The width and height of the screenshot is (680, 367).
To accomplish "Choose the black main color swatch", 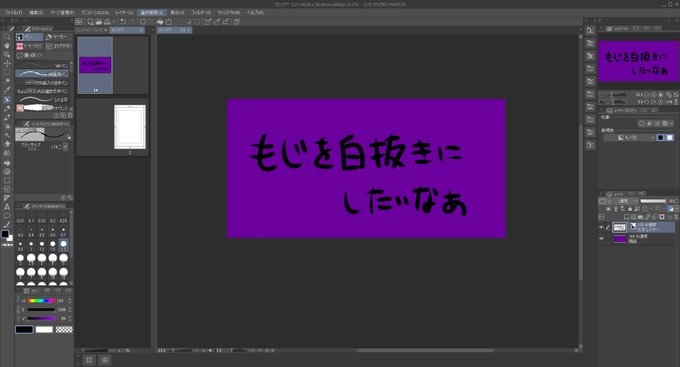I will [24, 329].
